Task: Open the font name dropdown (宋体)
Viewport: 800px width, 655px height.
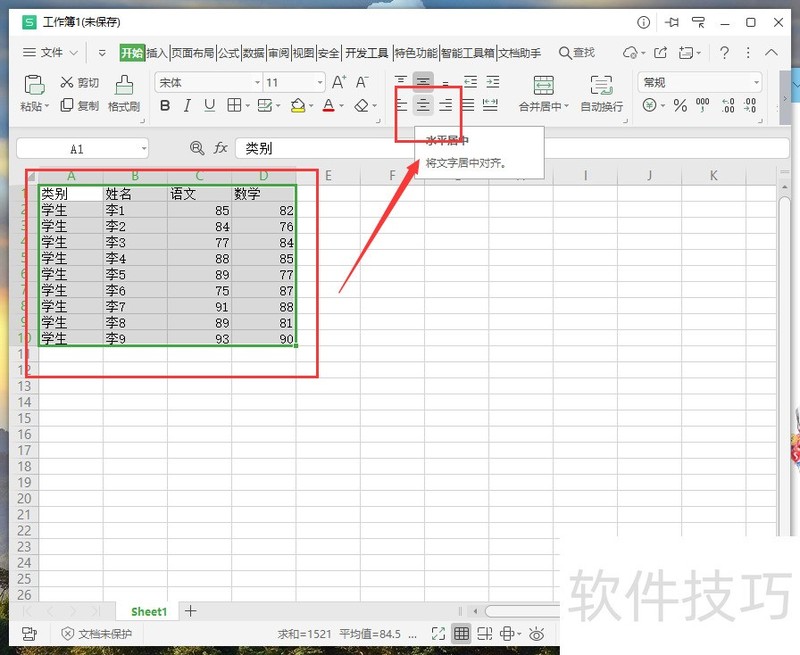Action: coord(257,82)
